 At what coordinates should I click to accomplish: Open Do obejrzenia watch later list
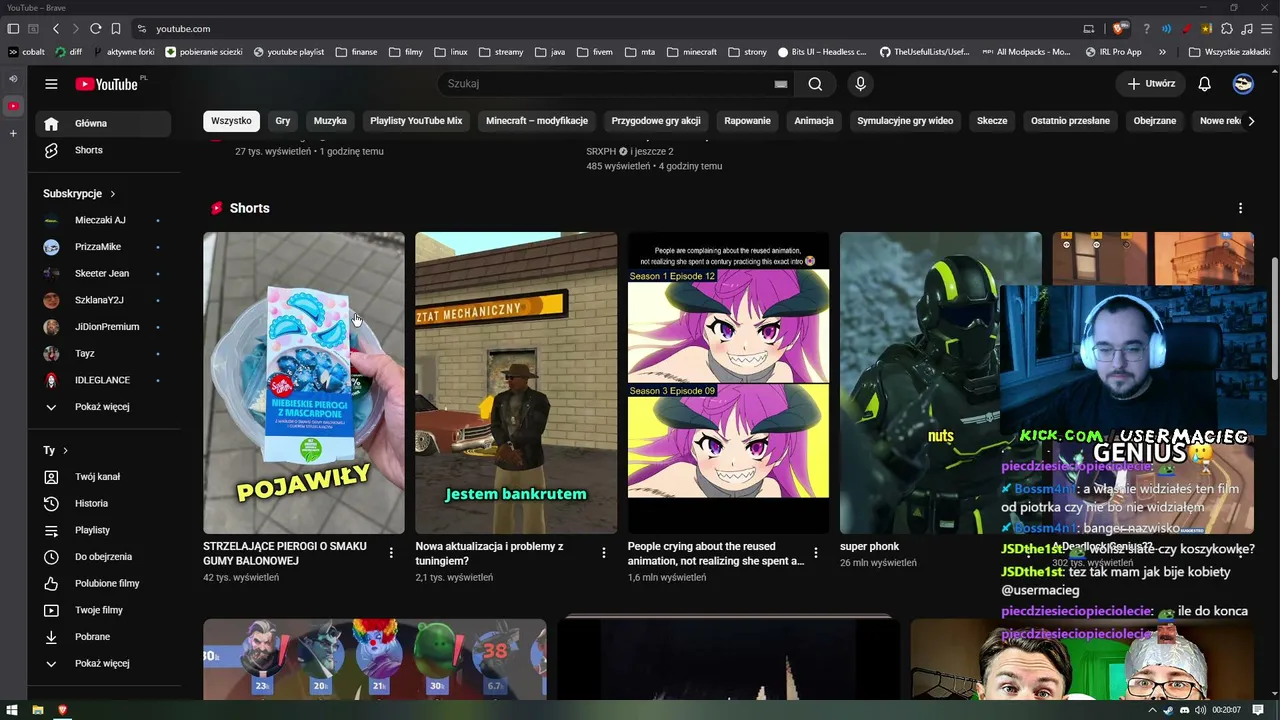point(103,557)
